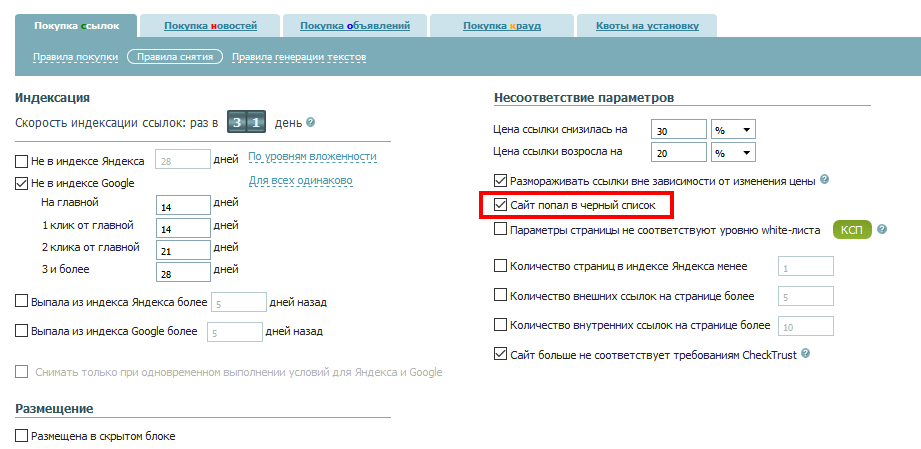
Task: Click Yandex dropped-from-index days field
Action: [239, 302]
